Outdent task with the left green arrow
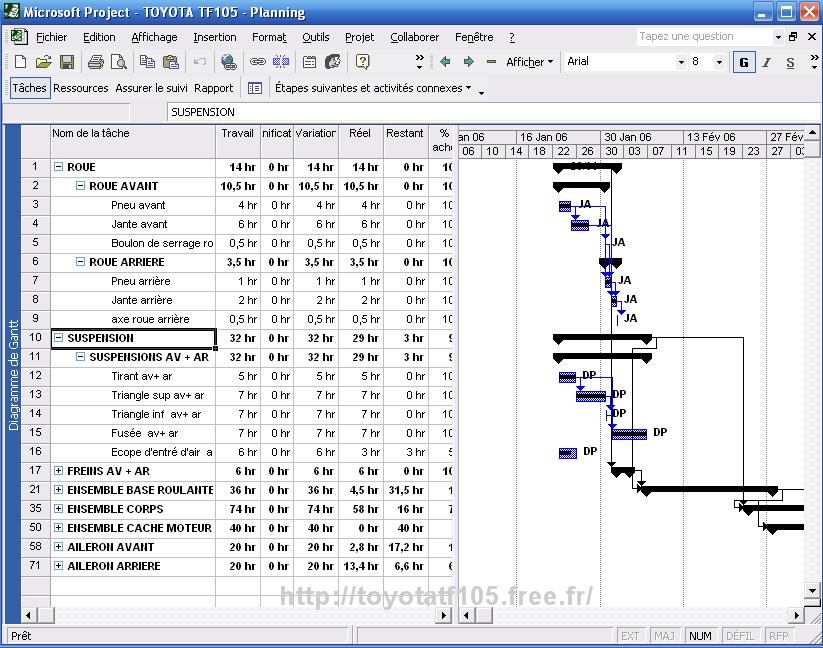Viewport: 823px width, 648px height. (x=445, y=62)
